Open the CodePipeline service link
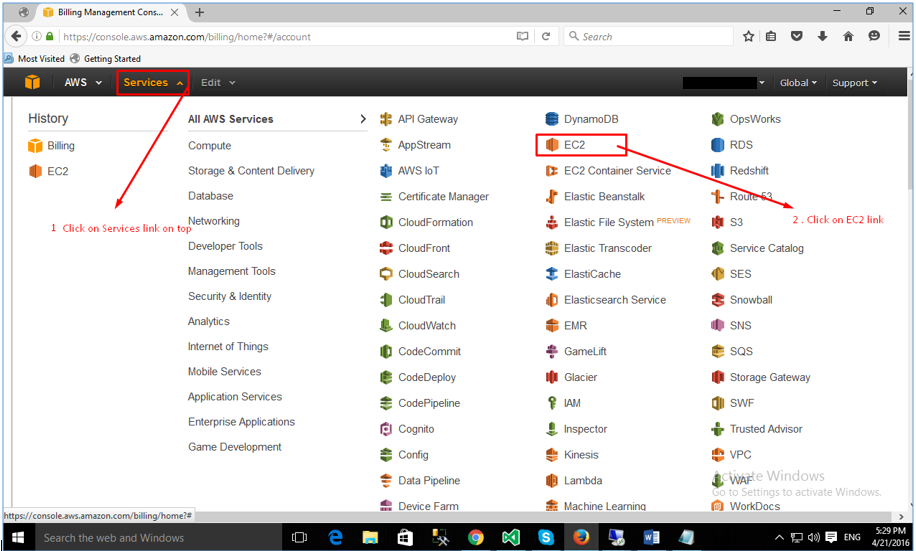 click(429, 403)
